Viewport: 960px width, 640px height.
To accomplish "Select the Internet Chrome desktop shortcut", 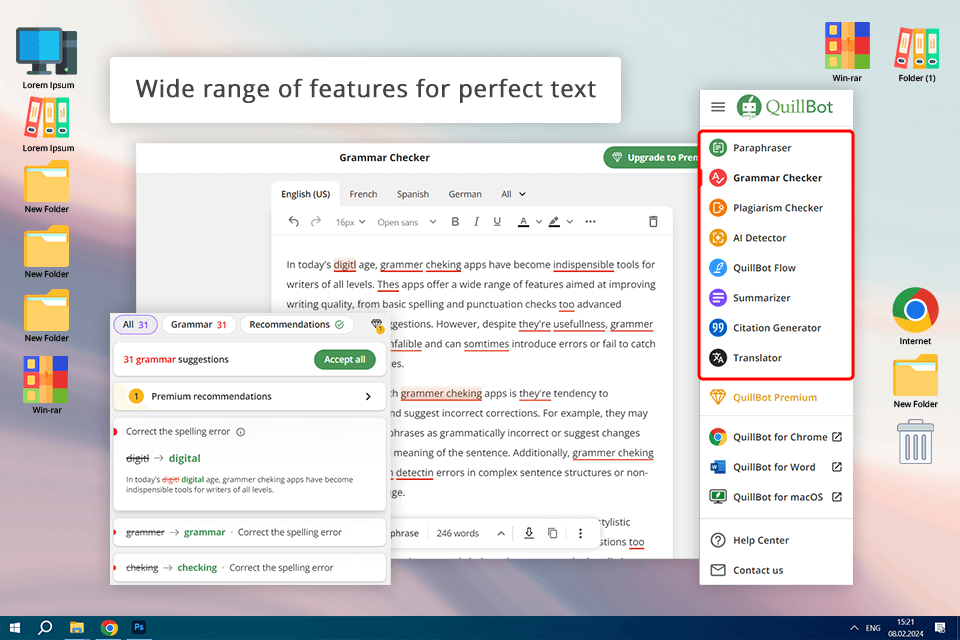I will click(915, 316).
